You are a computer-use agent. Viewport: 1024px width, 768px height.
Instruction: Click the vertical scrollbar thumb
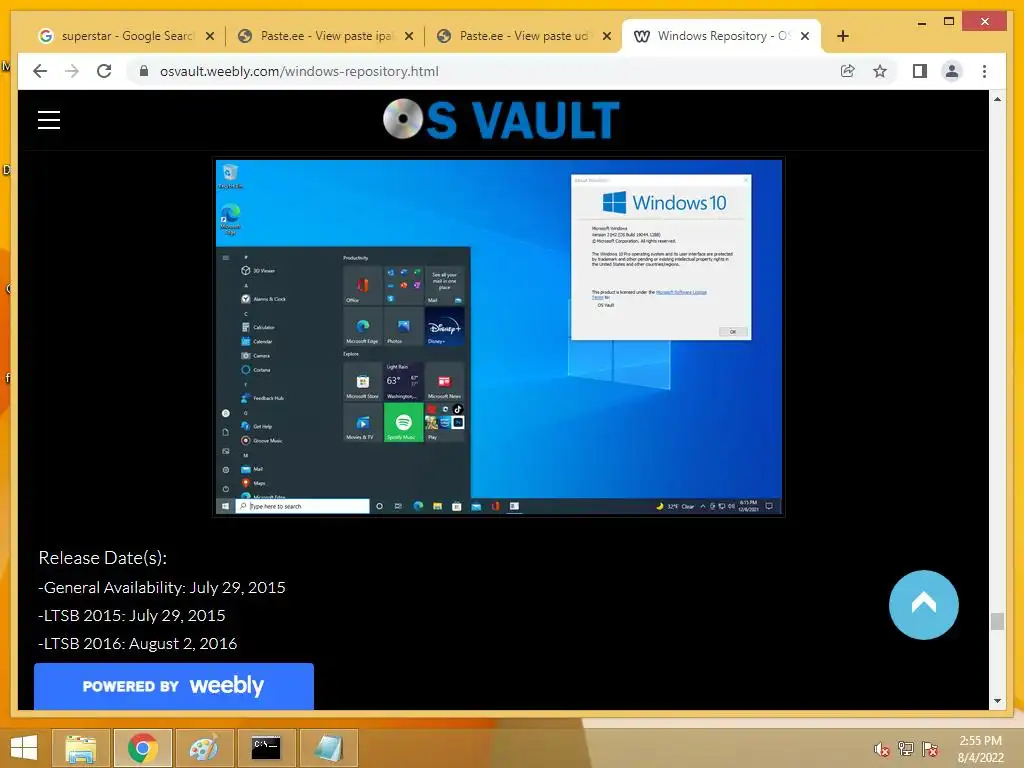tap(997, 621)
